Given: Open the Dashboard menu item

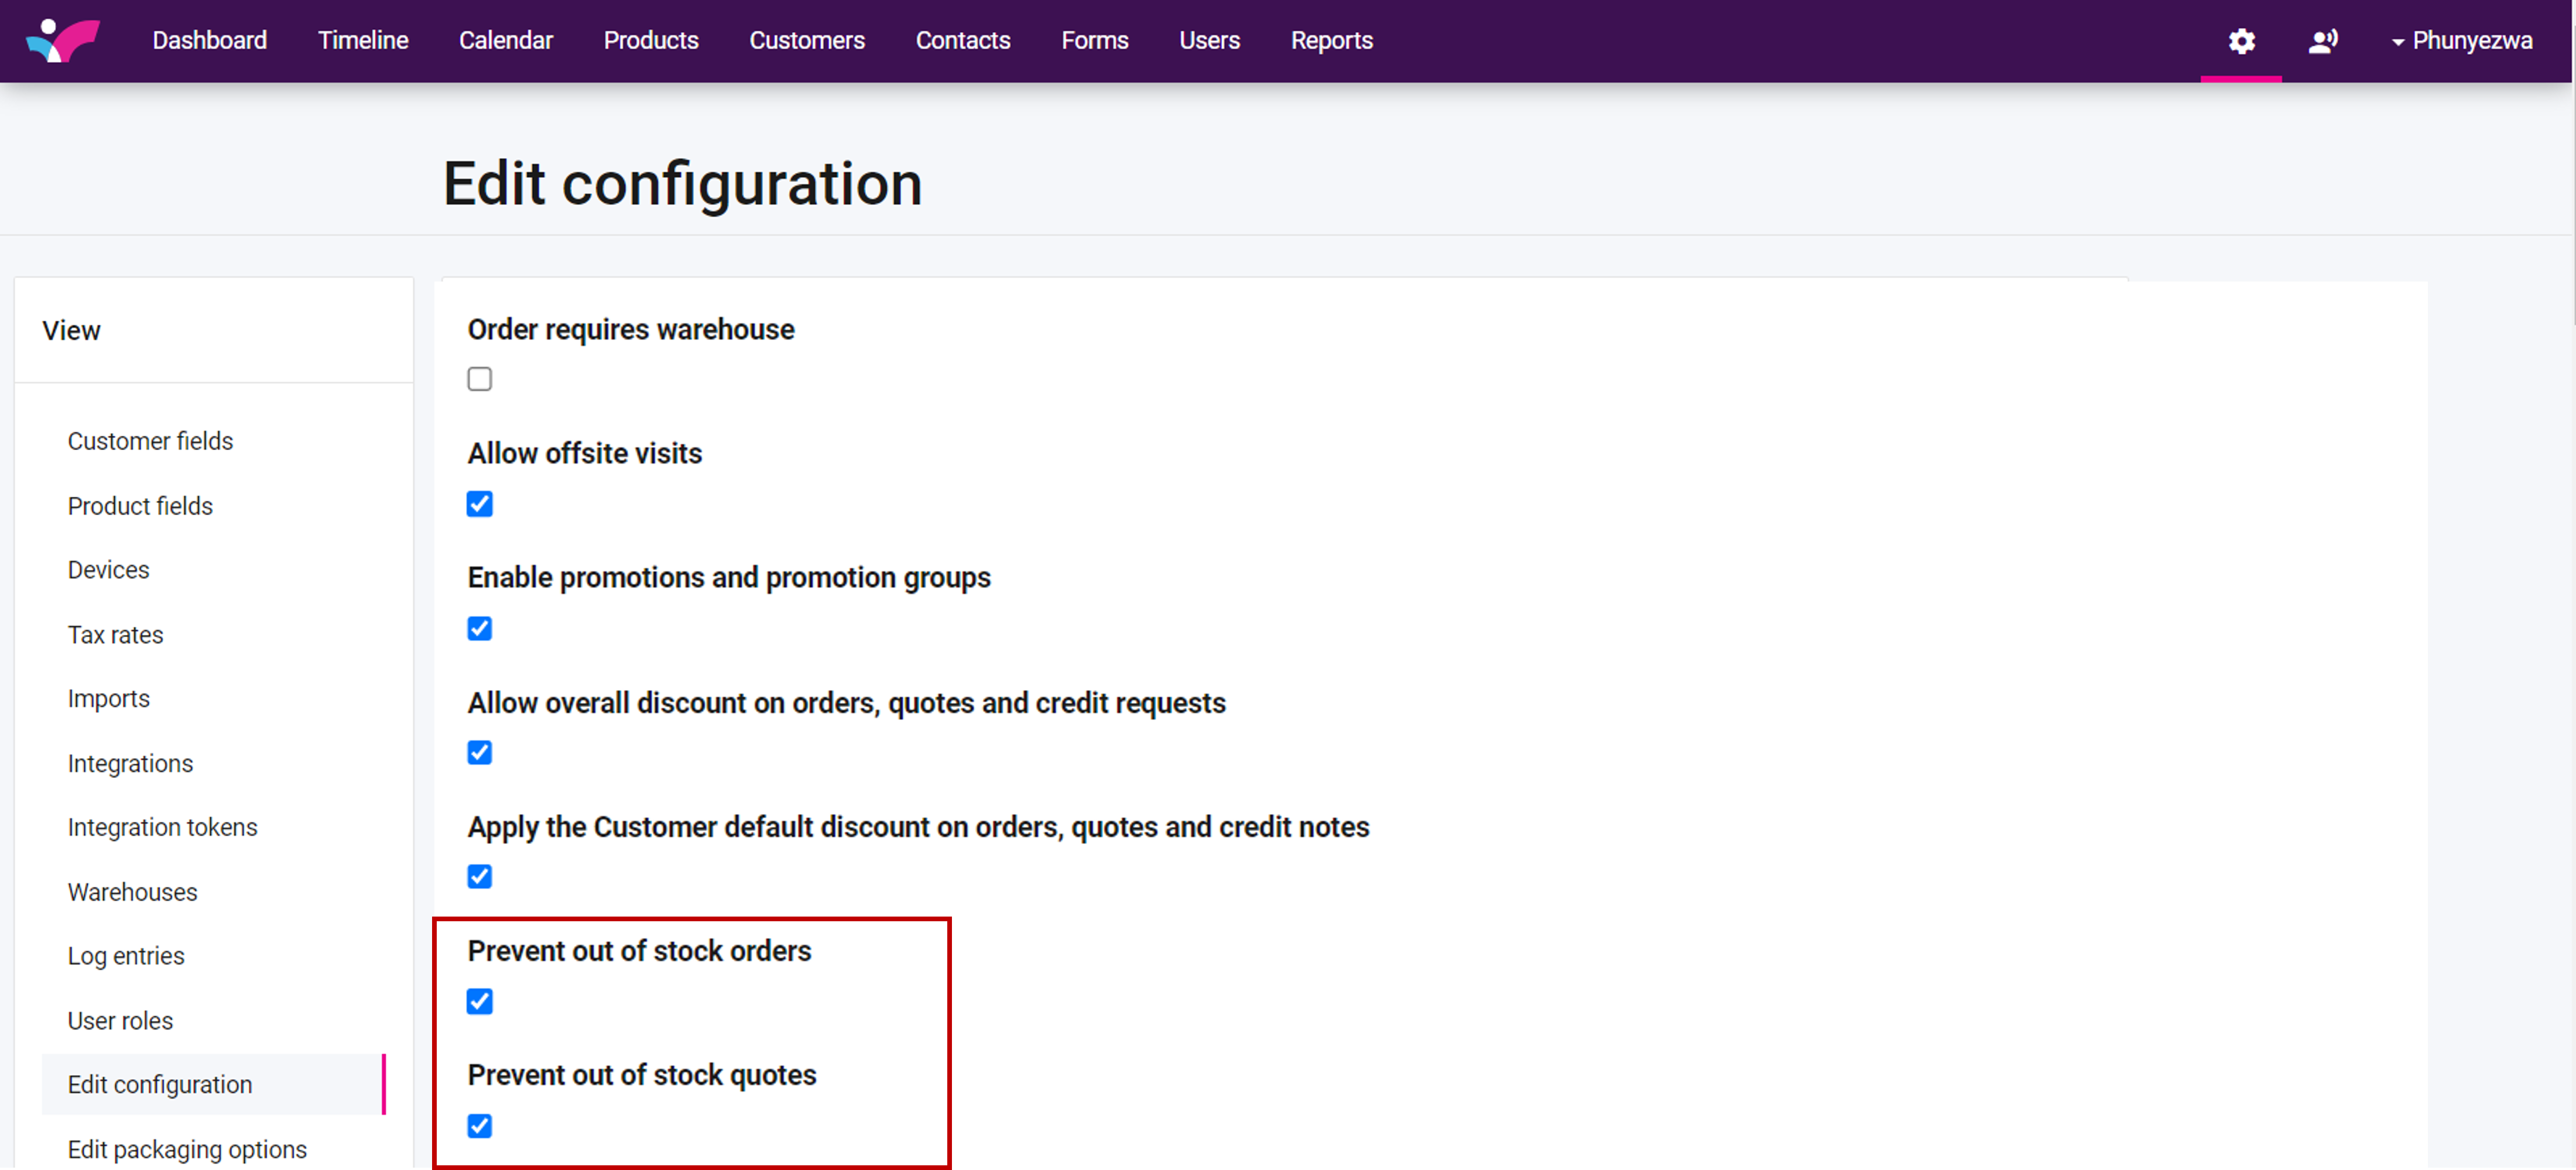Looking at the screenshot, I should click(209, 41).
